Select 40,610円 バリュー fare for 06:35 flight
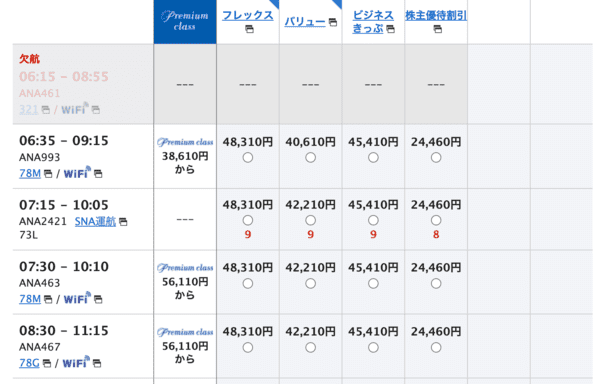The width and height of the screenshot is (599, 384). click(x=310, y=157)
